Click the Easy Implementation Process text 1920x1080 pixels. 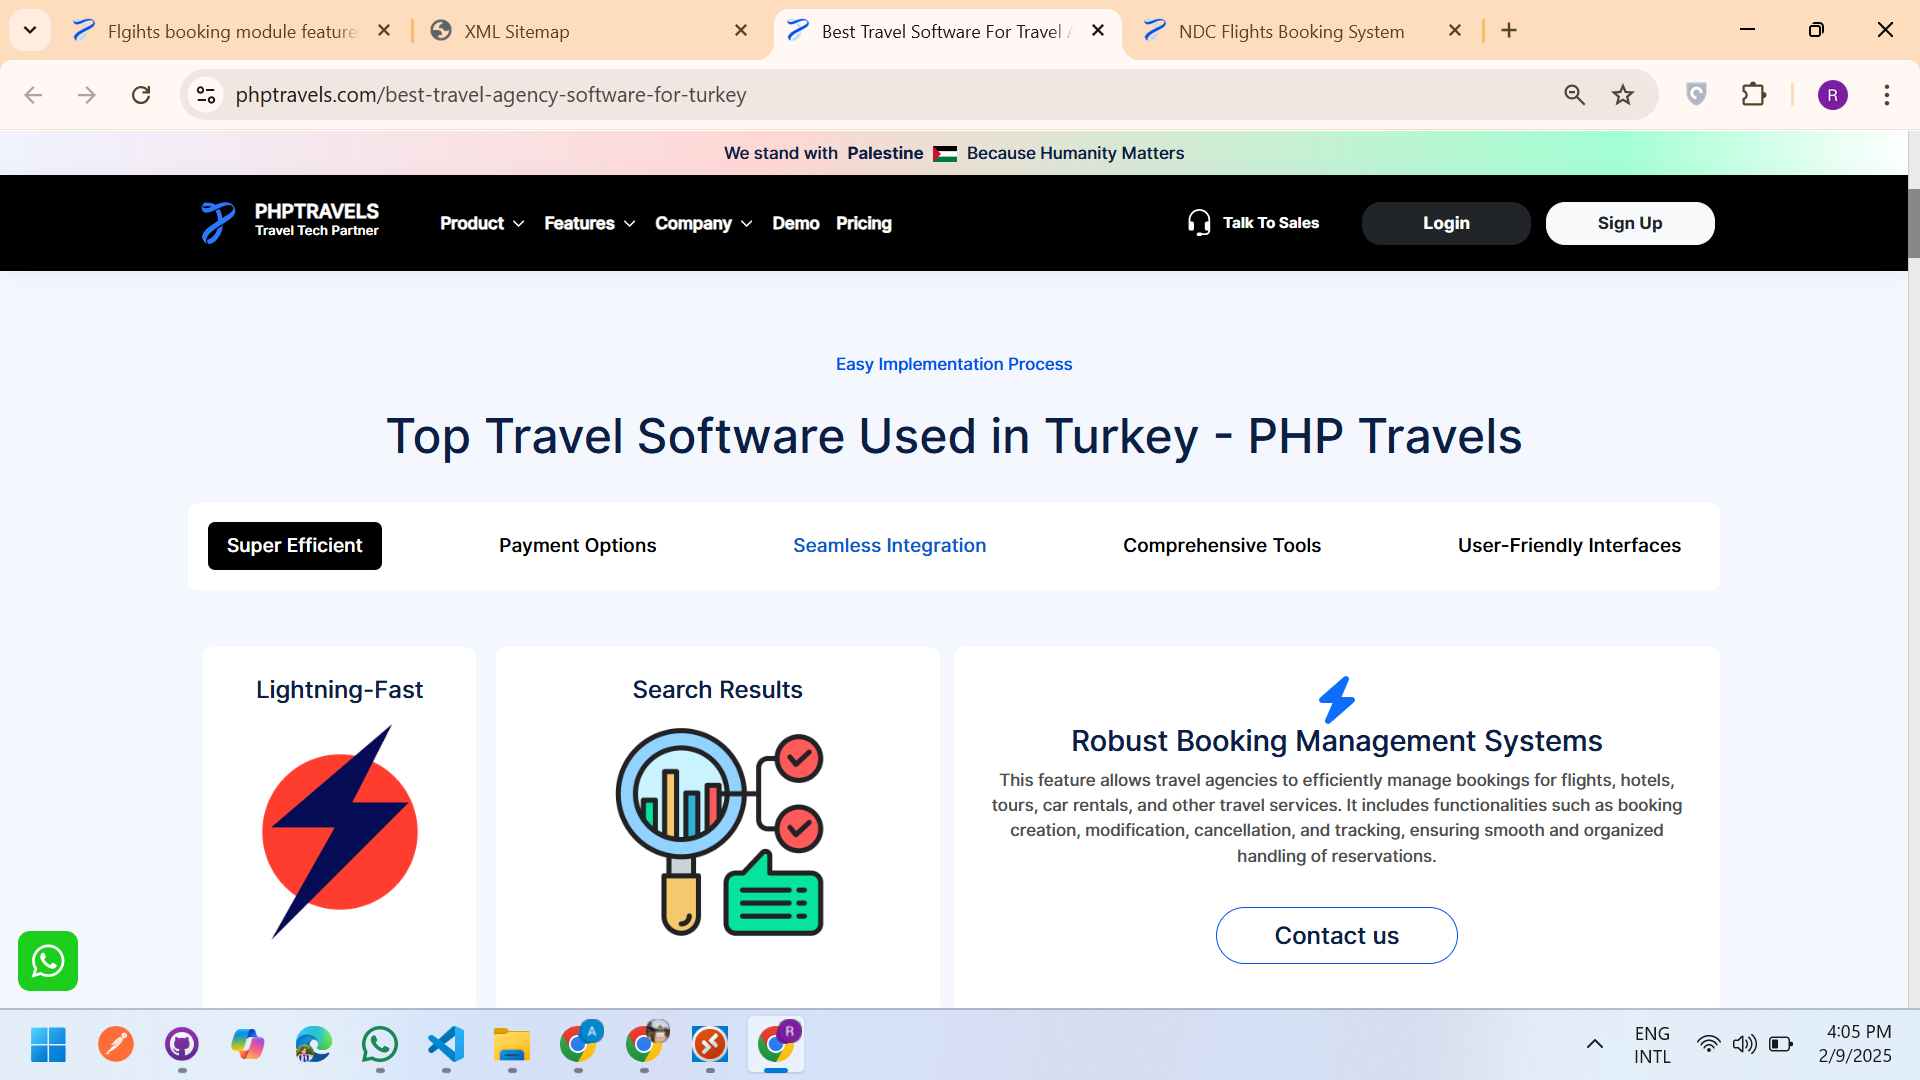pos(954,364)
